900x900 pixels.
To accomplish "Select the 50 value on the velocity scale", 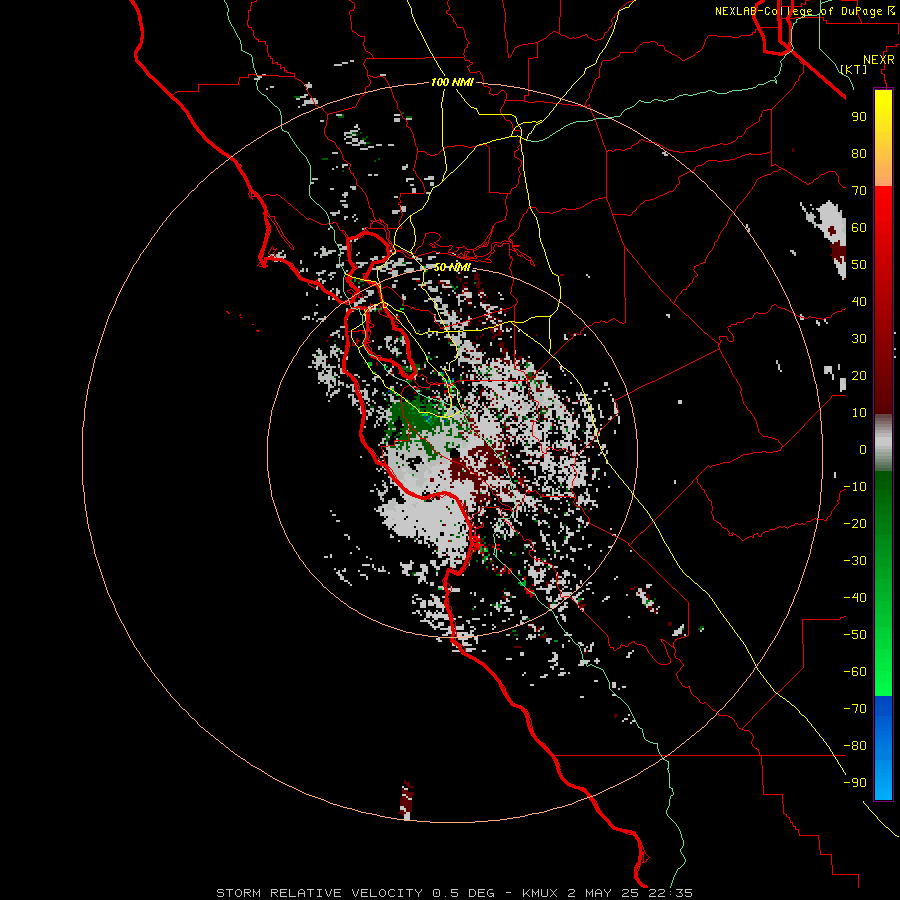I will click(859, 265).
